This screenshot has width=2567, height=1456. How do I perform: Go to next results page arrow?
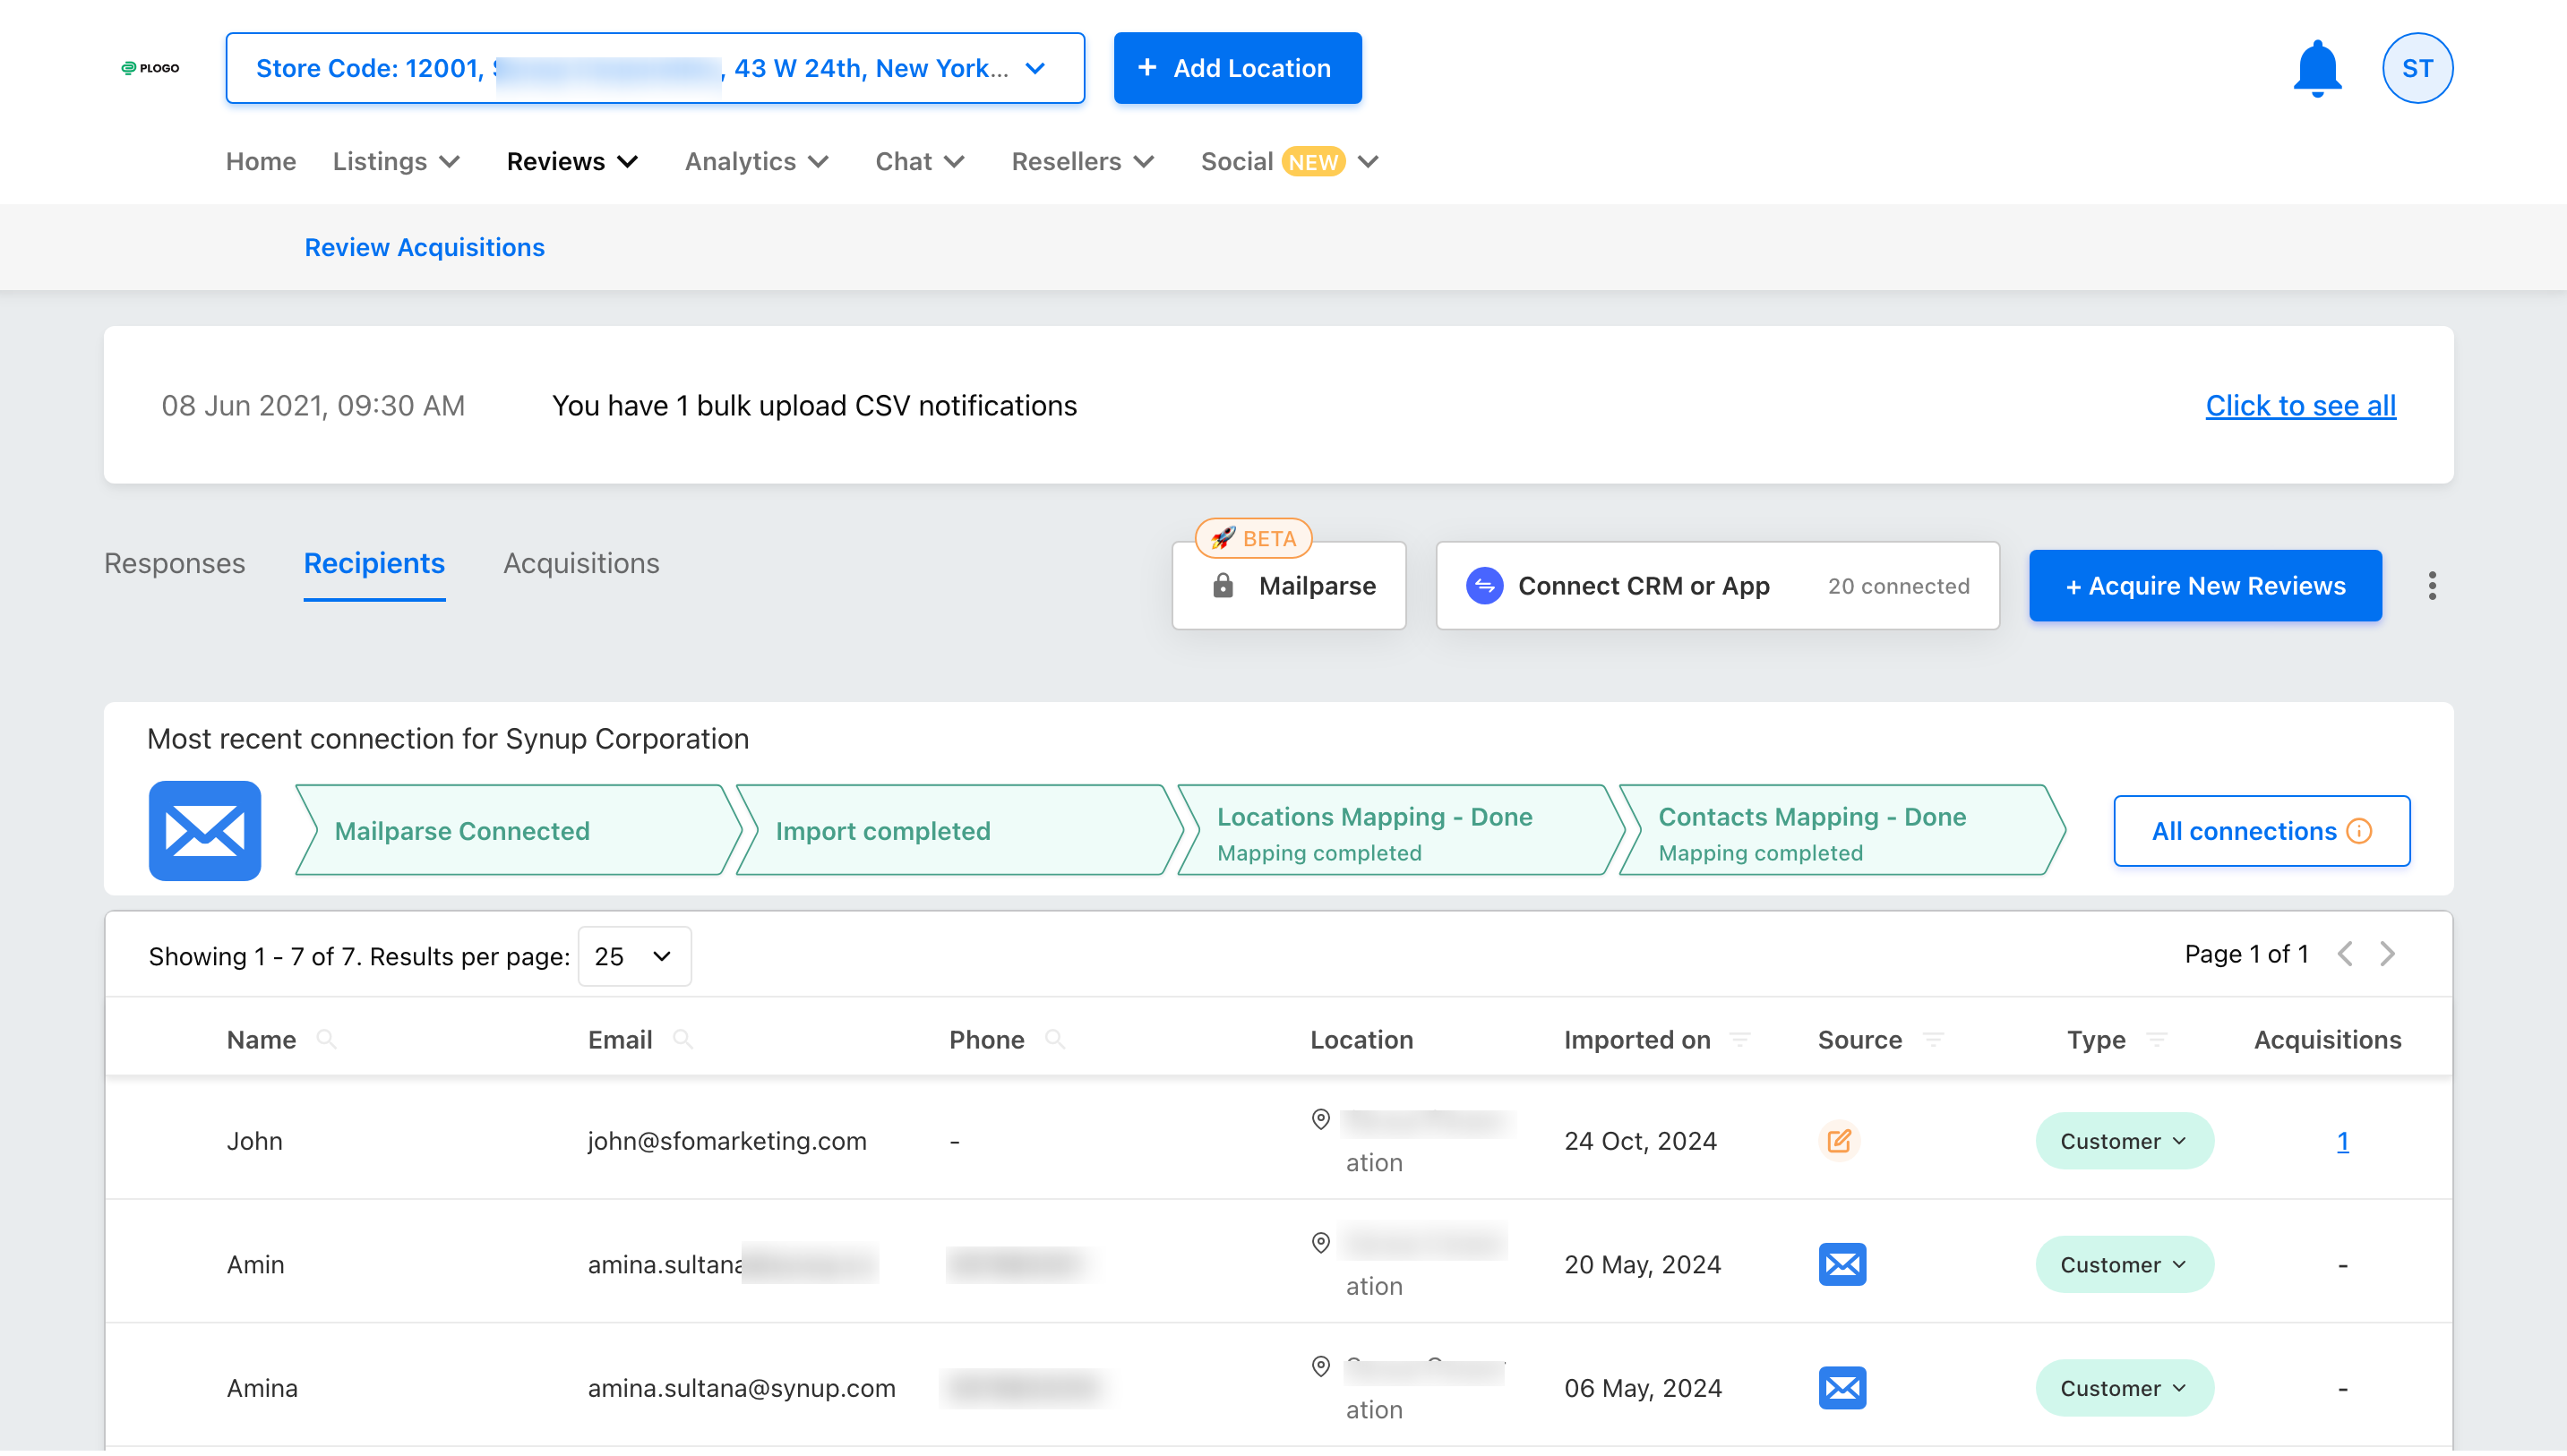2387,954
